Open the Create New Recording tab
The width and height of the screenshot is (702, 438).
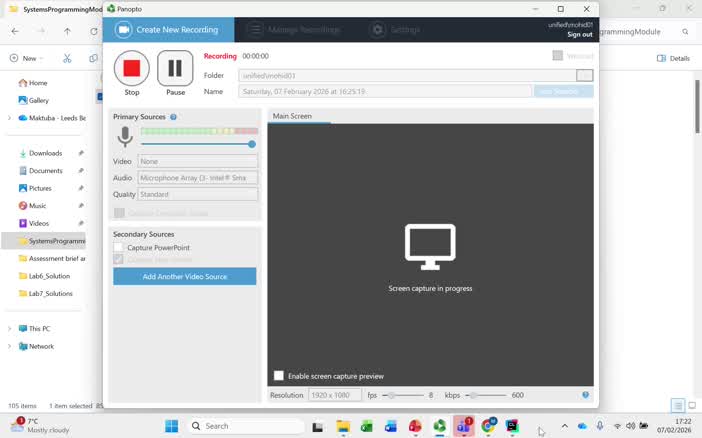coord(168,30)
